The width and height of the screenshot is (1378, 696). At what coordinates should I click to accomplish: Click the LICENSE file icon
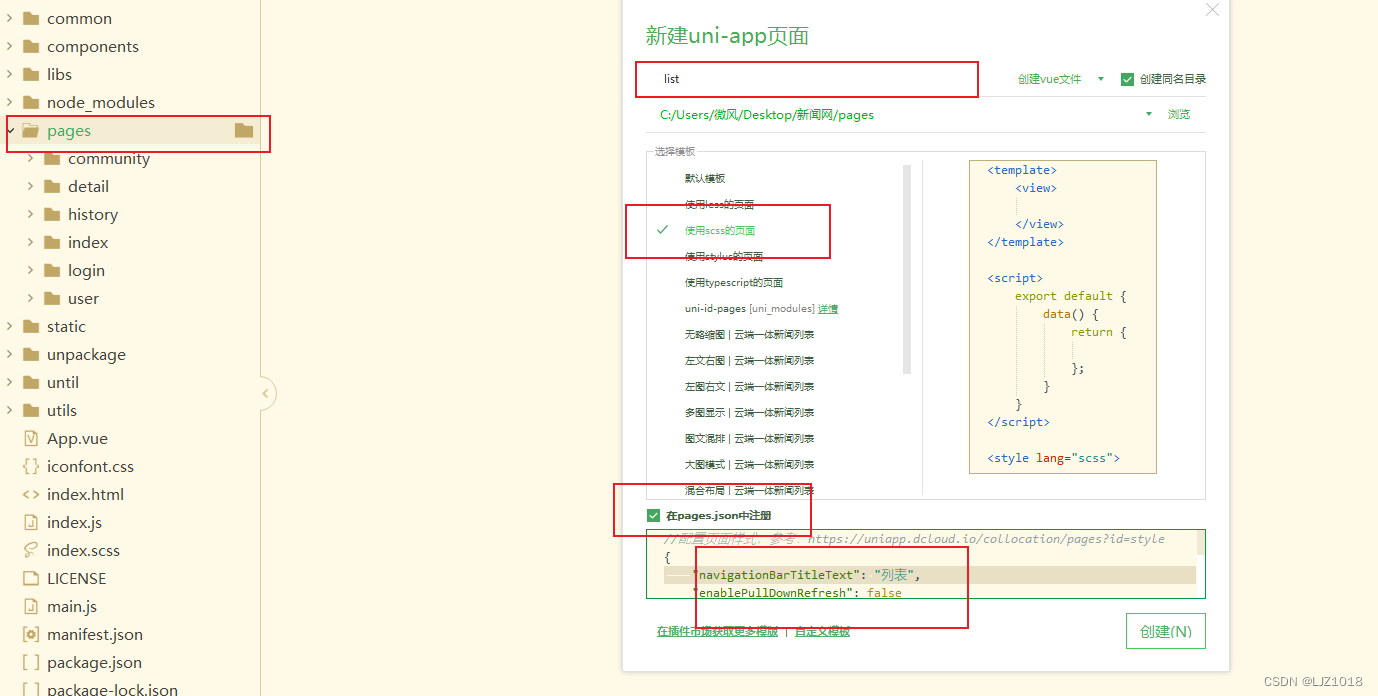coord(30,578)
